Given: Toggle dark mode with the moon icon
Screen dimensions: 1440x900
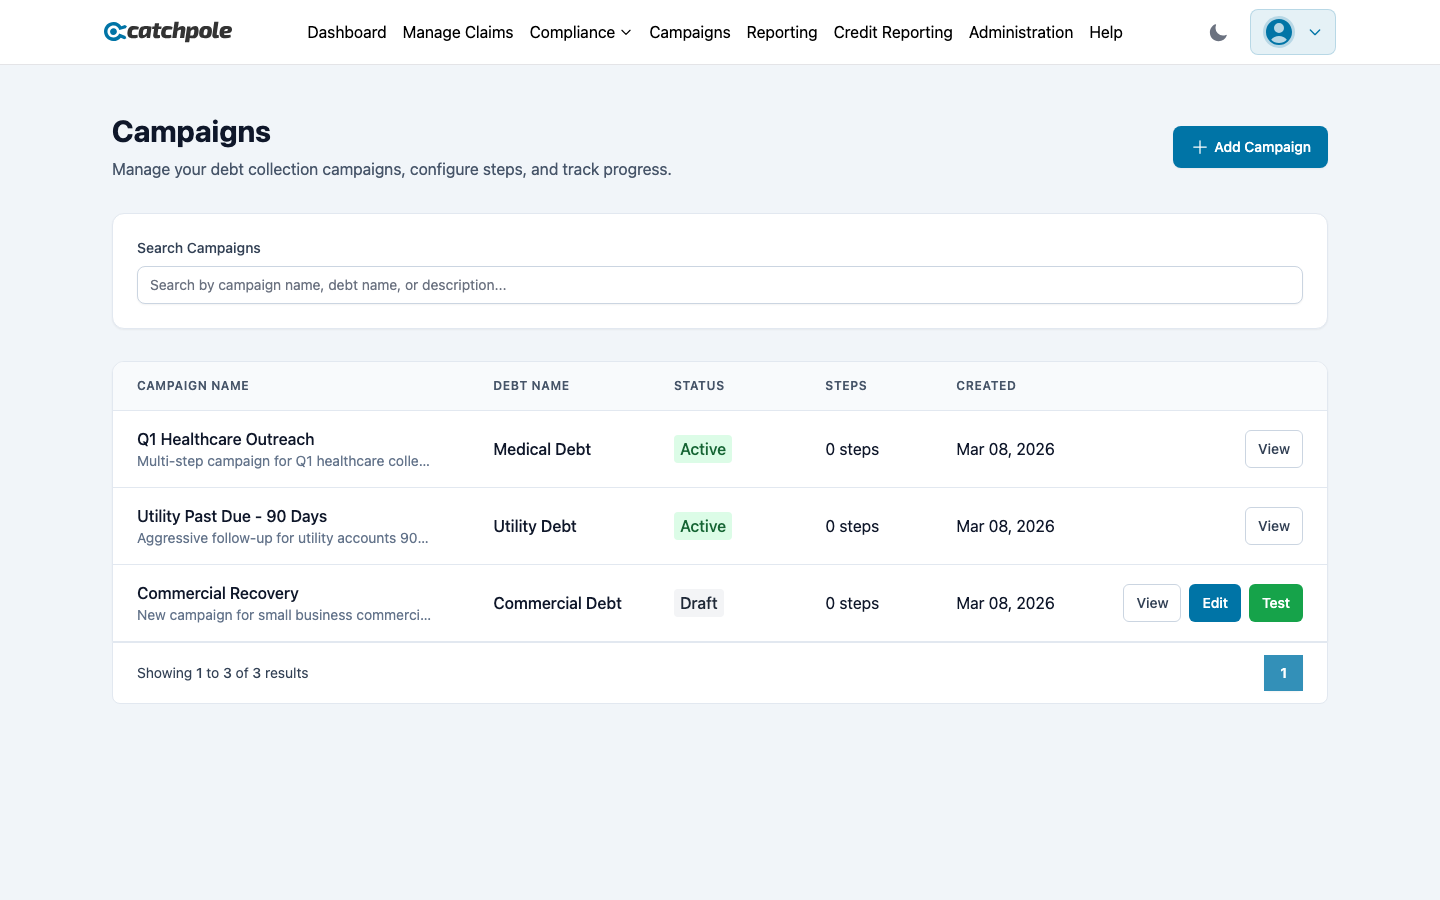Looking at the screenshot, I should coord(1218,32).
